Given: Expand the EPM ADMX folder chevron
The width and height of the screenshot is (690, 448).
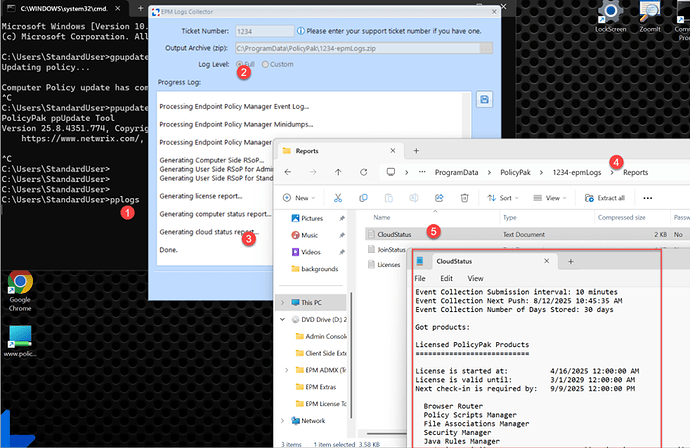Looking at the screenshot, I should (286, 370).
